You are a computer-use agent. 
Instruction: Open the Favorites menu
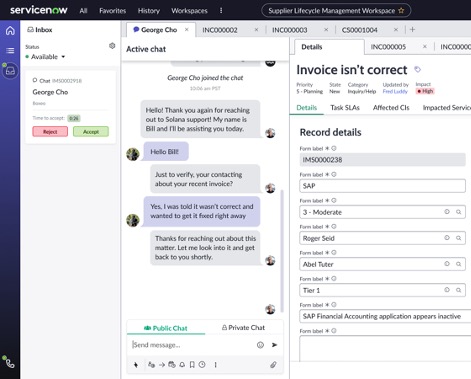[113, 11]
